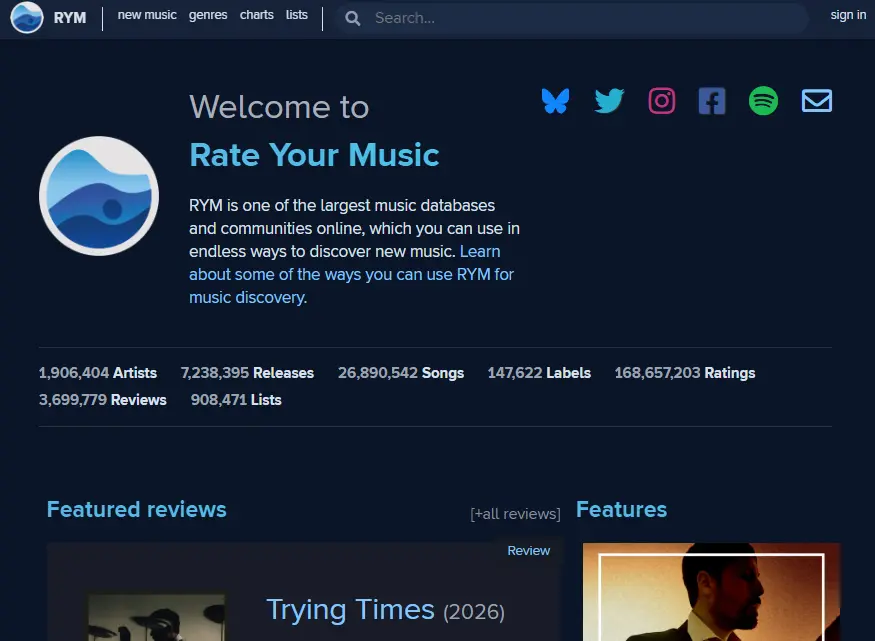Click the Features heading
Screen dimensions: 875x641
[622, 509]
